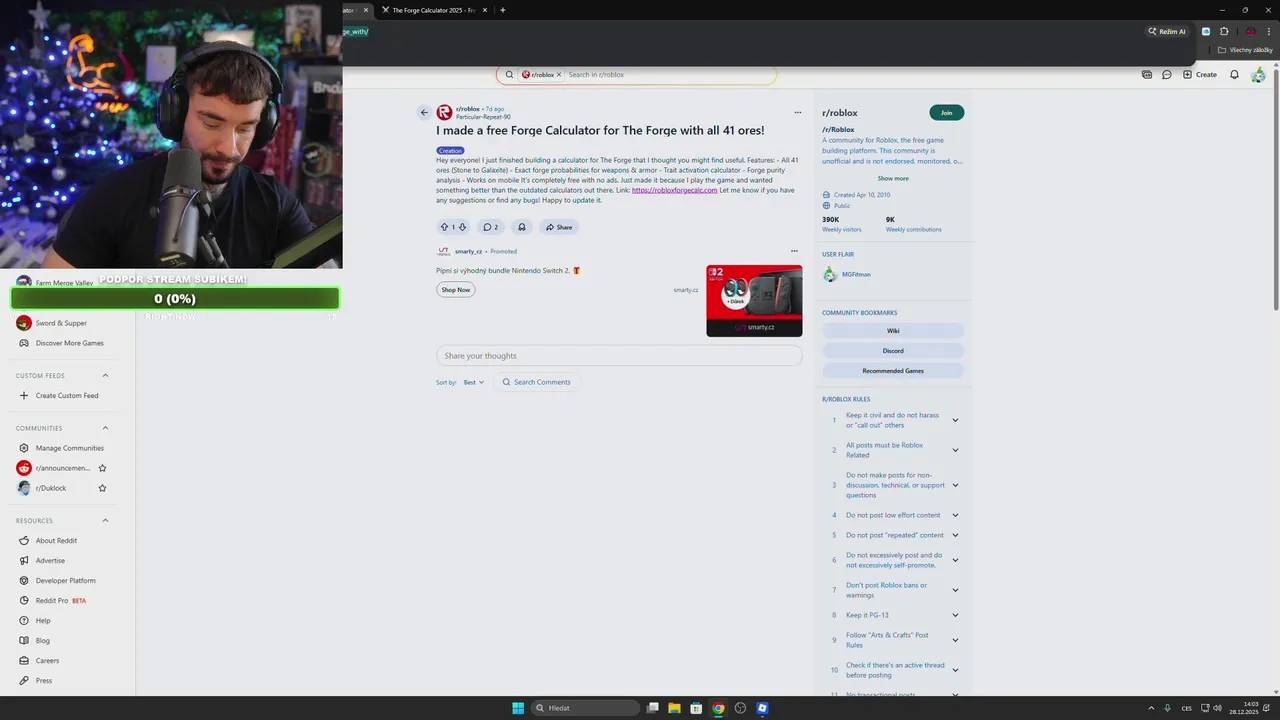This screenshot has height=720, width=1280.
Task: Expand rule 4 low effort content
Action: point(955,515)
